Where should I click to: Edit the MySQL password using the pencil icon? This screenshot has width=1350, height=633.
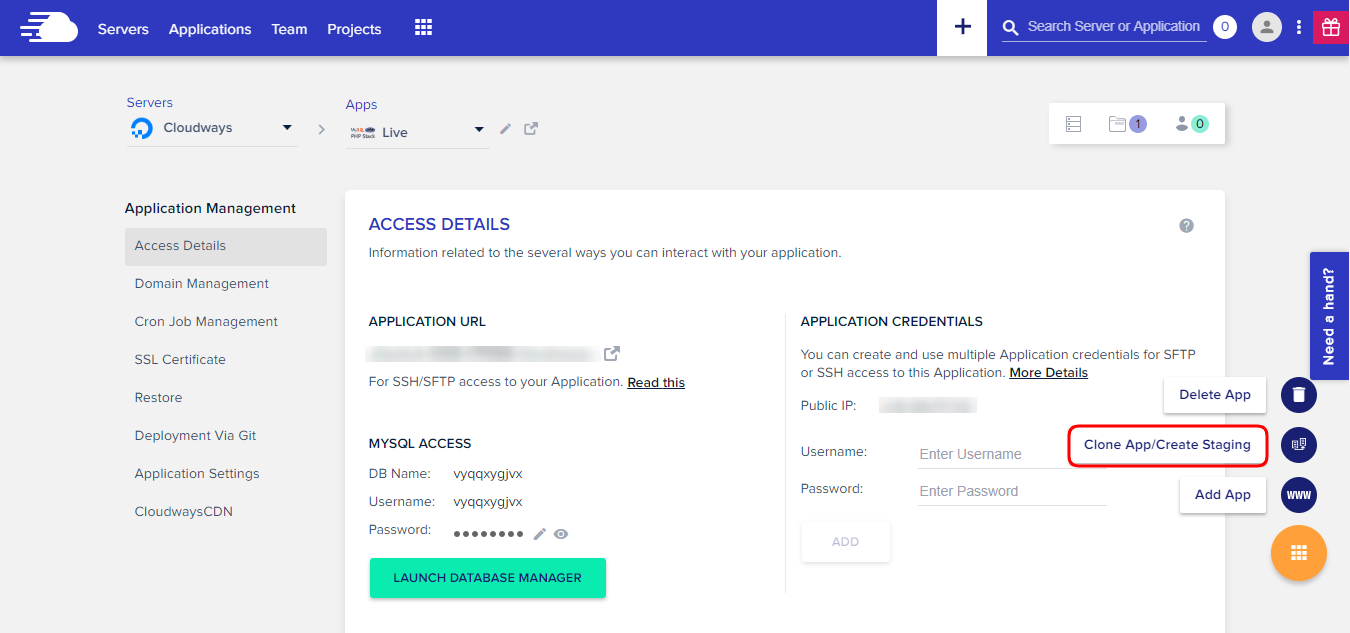pyautogui.click(x=539, y=533)
